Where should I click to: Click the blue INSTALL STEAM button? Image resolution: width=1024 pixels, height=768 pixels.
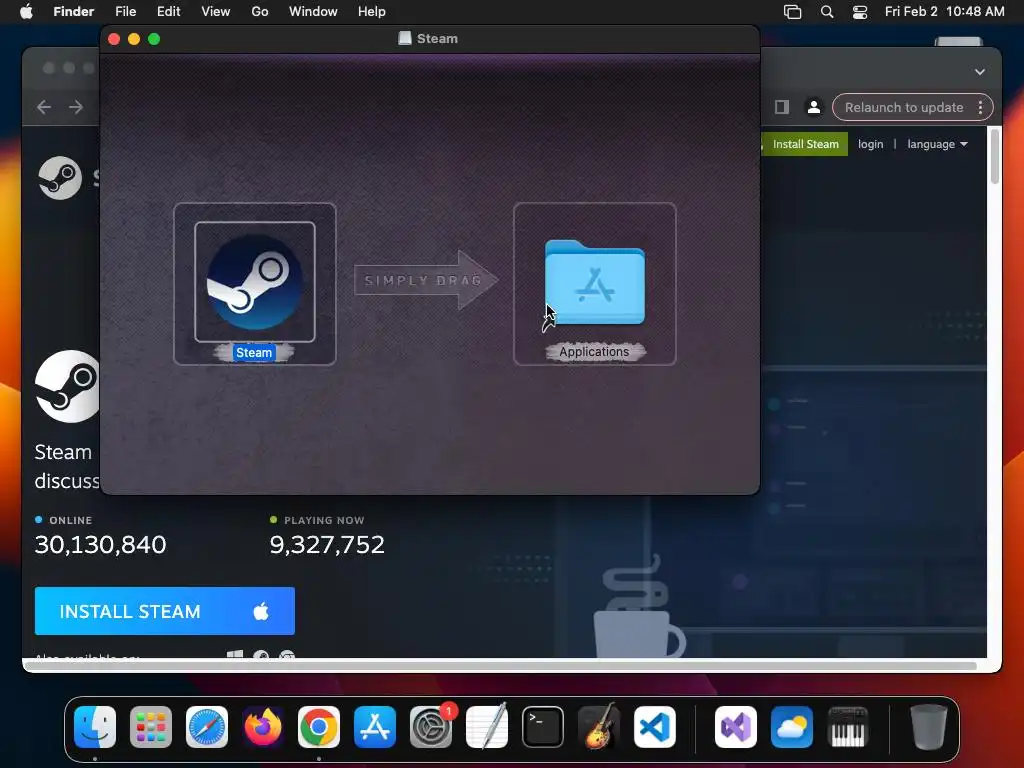pos(165,611)
